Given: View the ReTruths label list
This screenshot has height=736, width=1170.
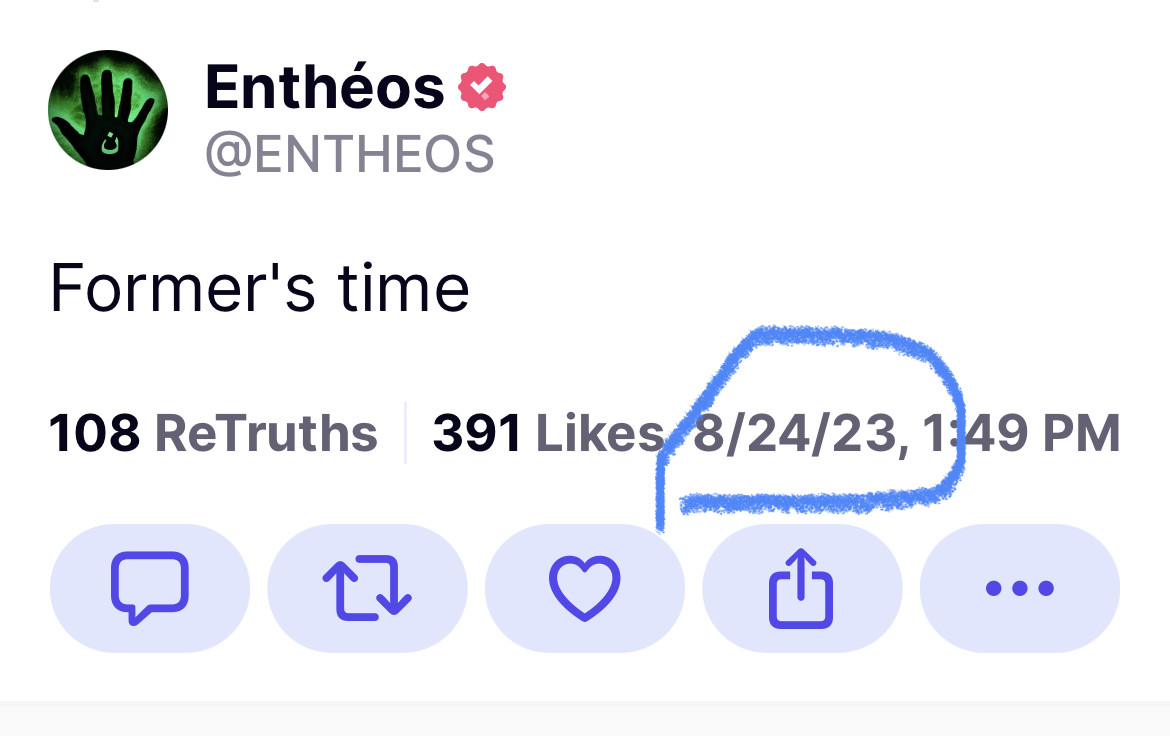Looking at the screenshot, I should [x=266, y=434].
